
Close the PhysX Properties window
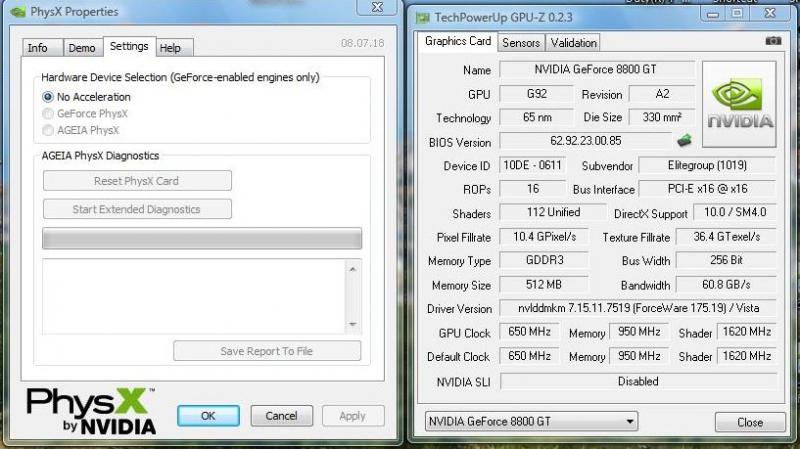tap(377, 7)
